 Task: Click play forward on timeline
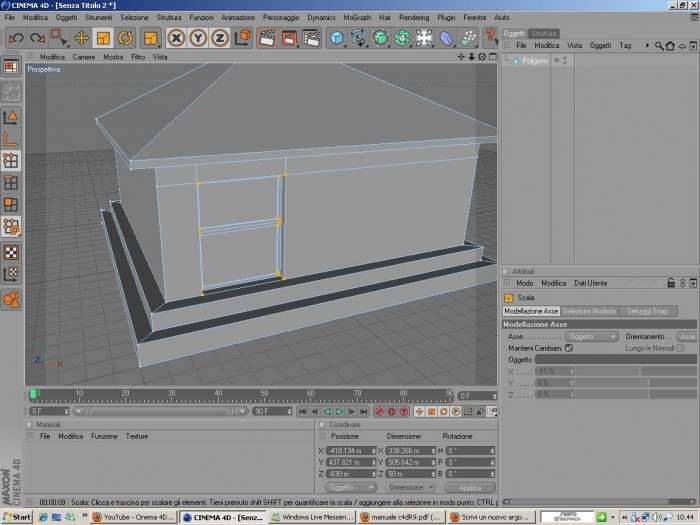tap(339, 412)
